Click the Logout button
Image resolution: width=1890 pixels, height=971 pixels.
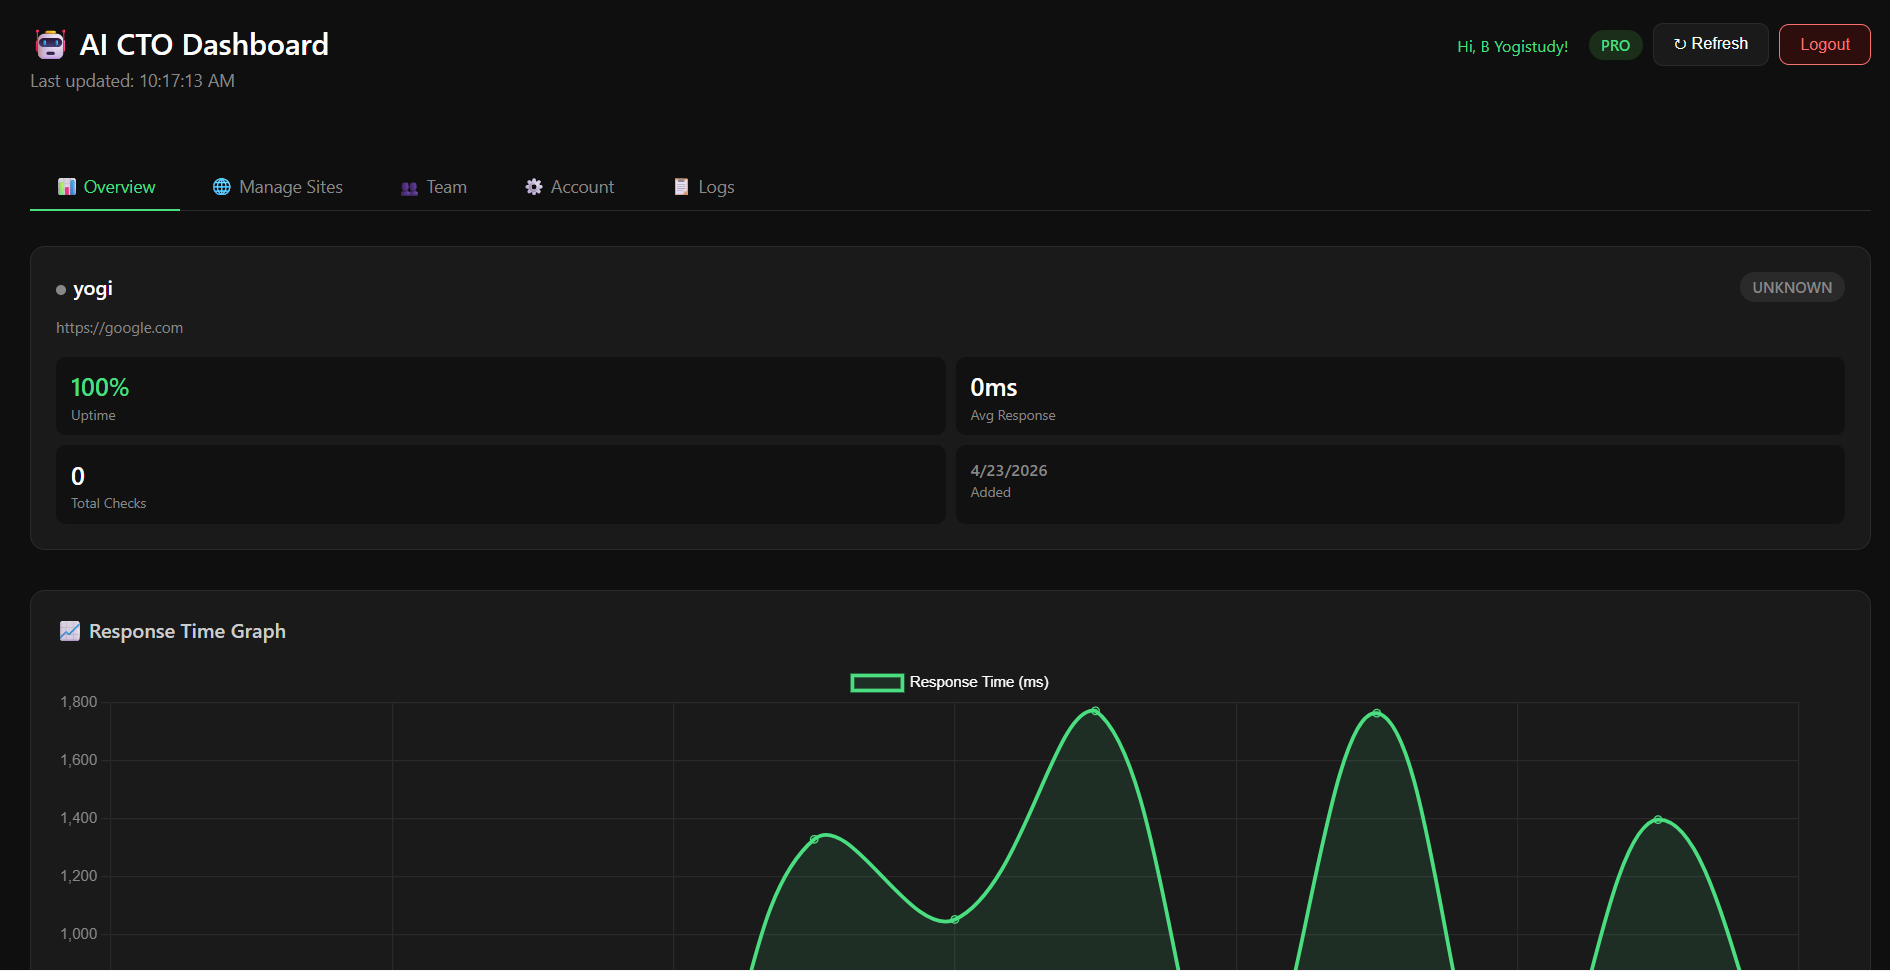(x=1824, y=44)
